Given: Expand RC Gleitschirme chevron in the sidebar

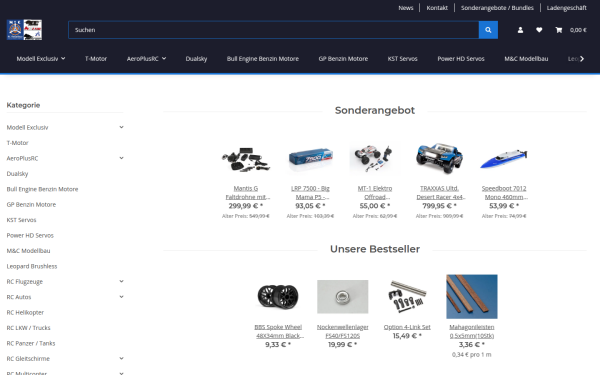Looking at the screenshot, I should point(121,359).
